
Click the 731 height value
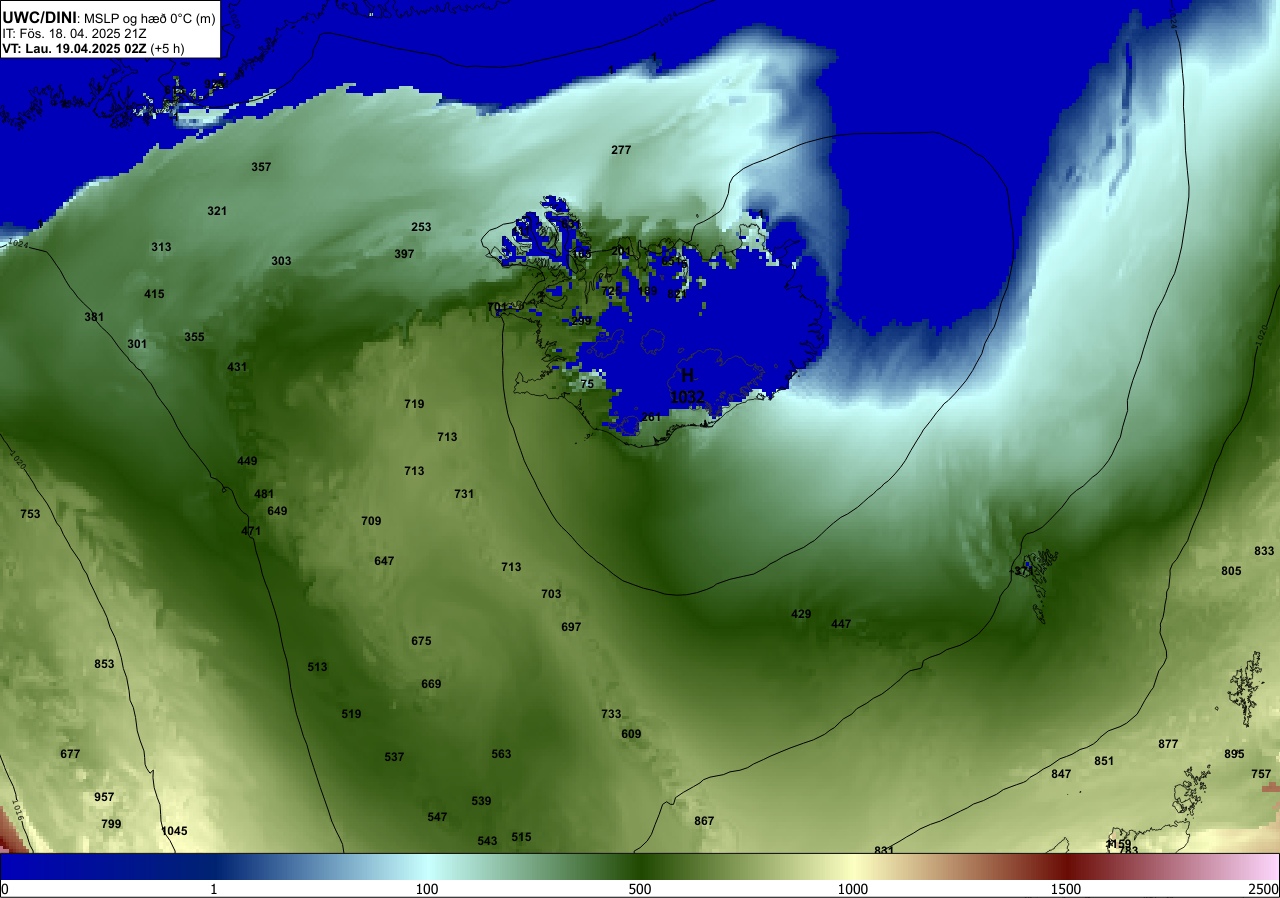(464, 494)
